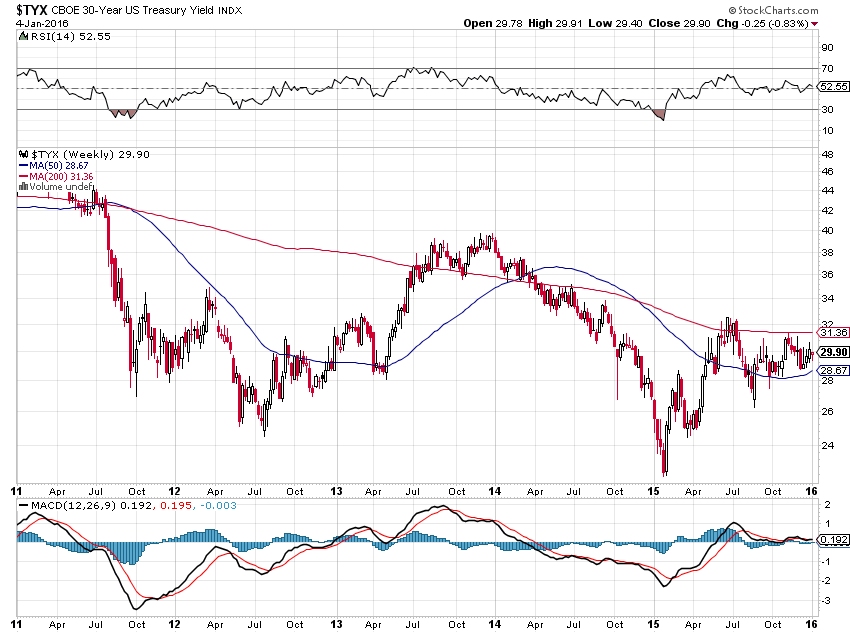Click the 28.67 price tag on right axis
The width and height of the screenshot is (850, 633).
[832, 370]
